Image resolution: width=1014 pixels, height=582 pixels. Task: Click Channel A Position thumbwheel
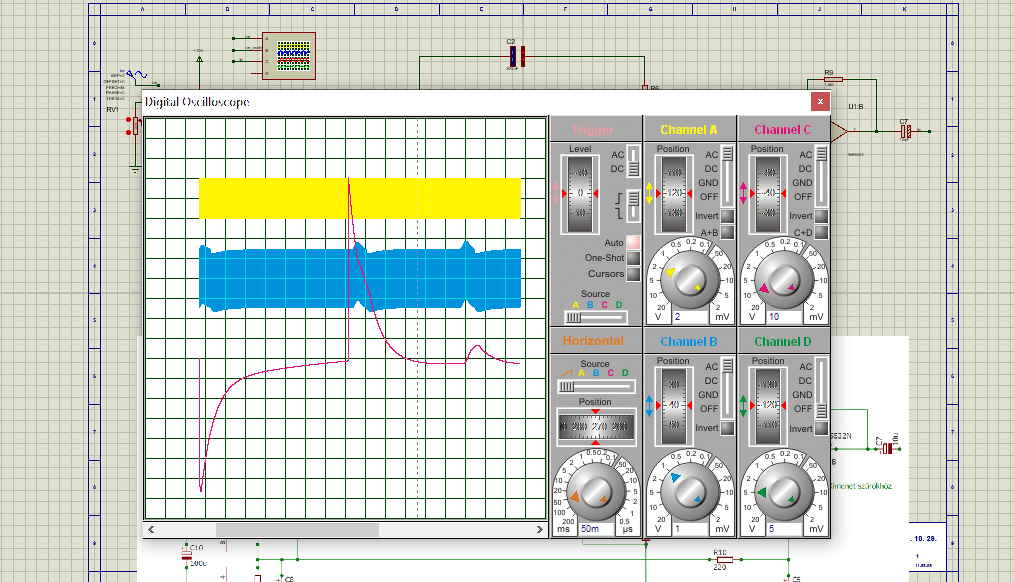(x=674, y=193)
